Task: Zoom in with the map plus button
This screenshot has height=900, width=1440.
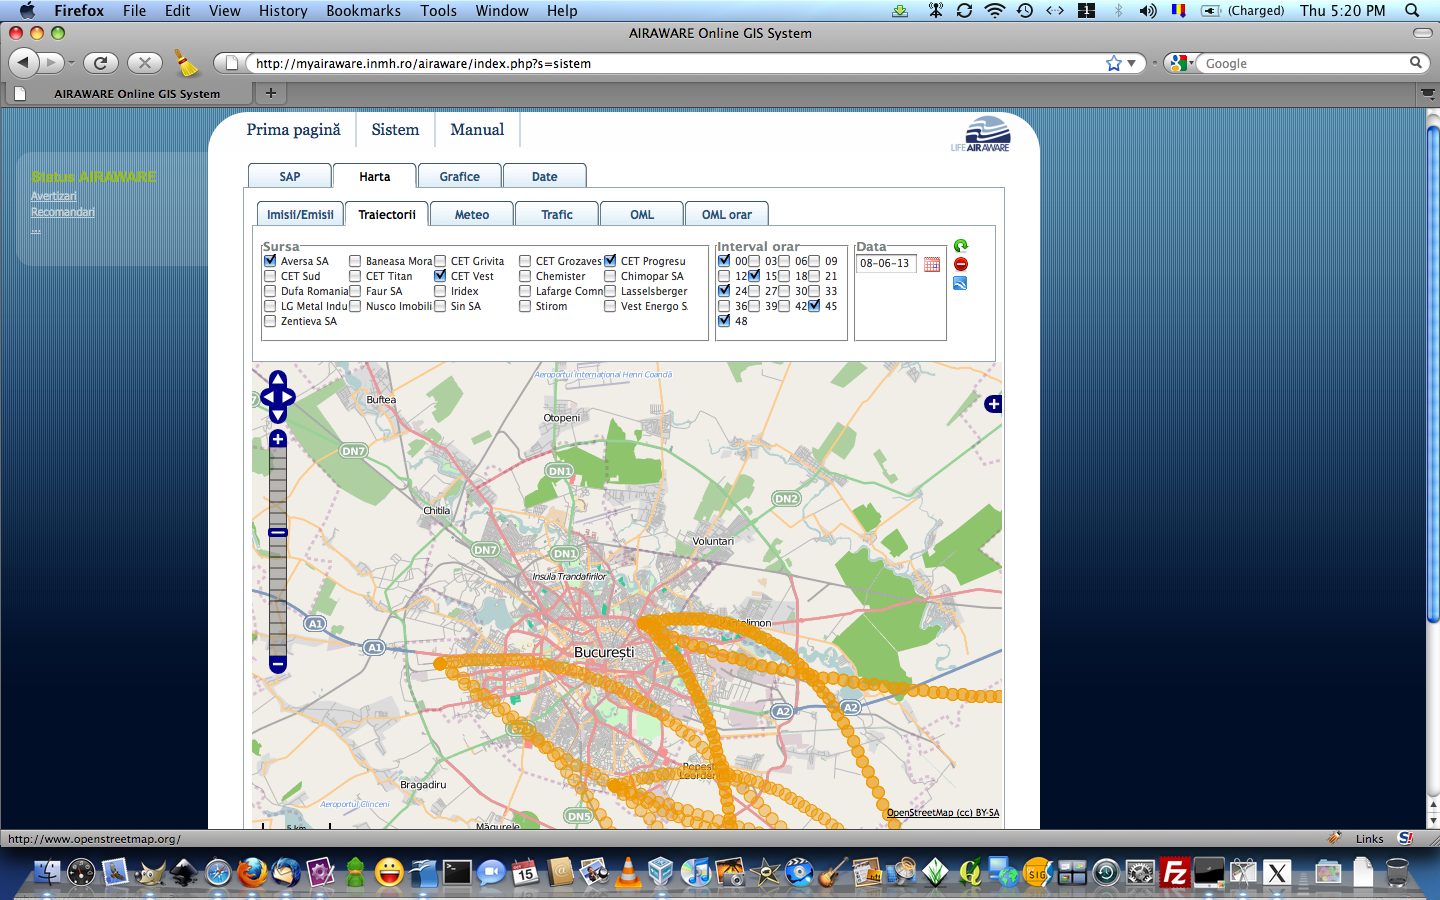Action: pos(278,439)
